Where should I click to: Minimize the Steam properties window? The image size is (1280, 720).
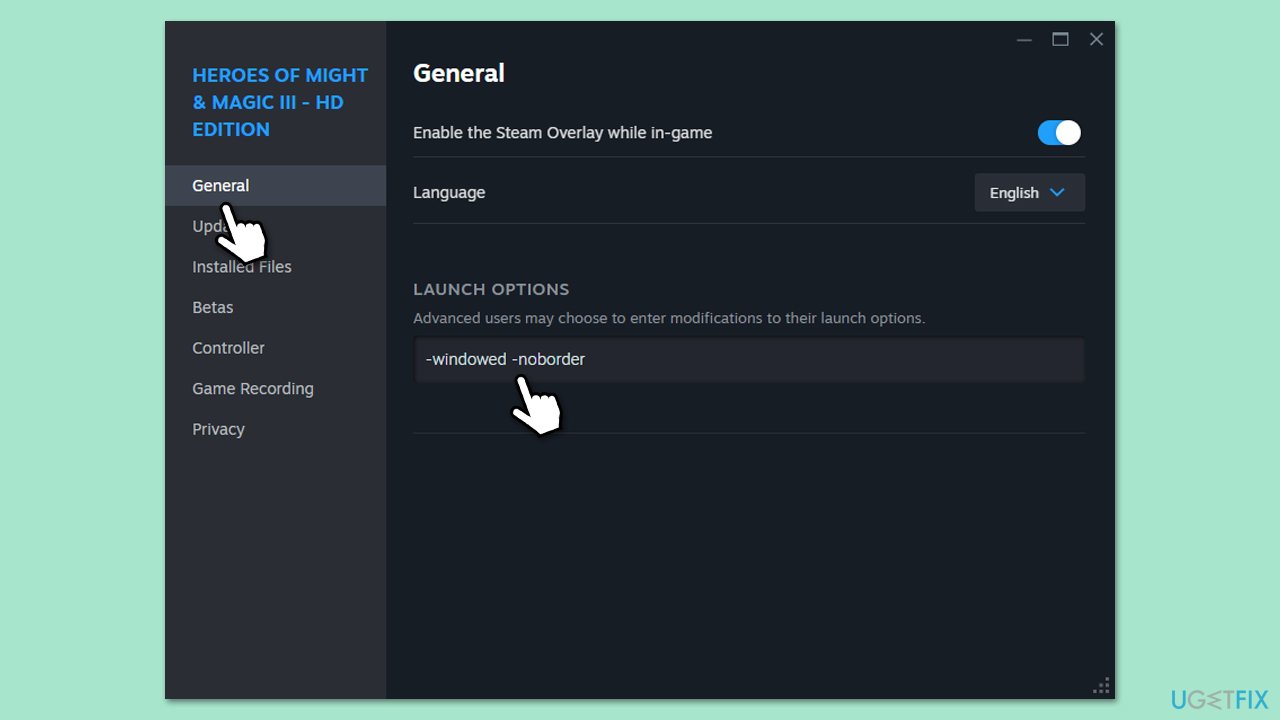coord(1024,40)
